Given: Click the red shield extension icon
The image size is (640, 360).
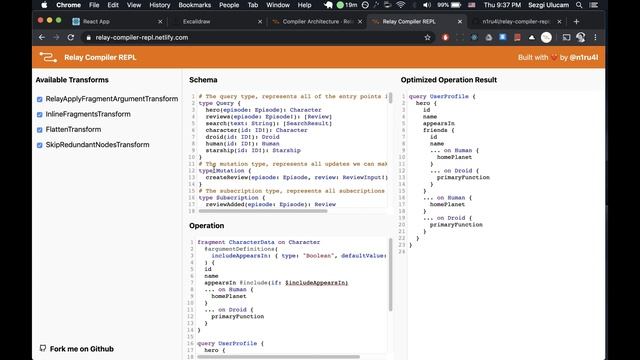Looking at the screenshot, I should [x=445, y=38].
